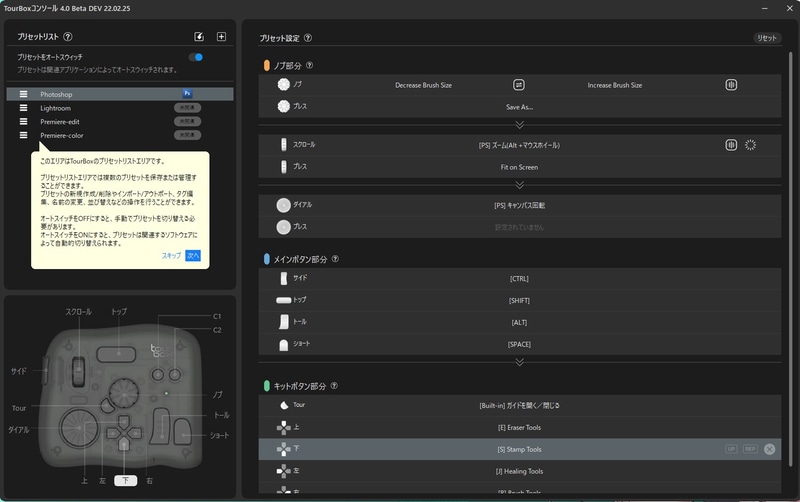Click REP option in Stamp Tools row
The image size is (800, 502).
(750, 449)
